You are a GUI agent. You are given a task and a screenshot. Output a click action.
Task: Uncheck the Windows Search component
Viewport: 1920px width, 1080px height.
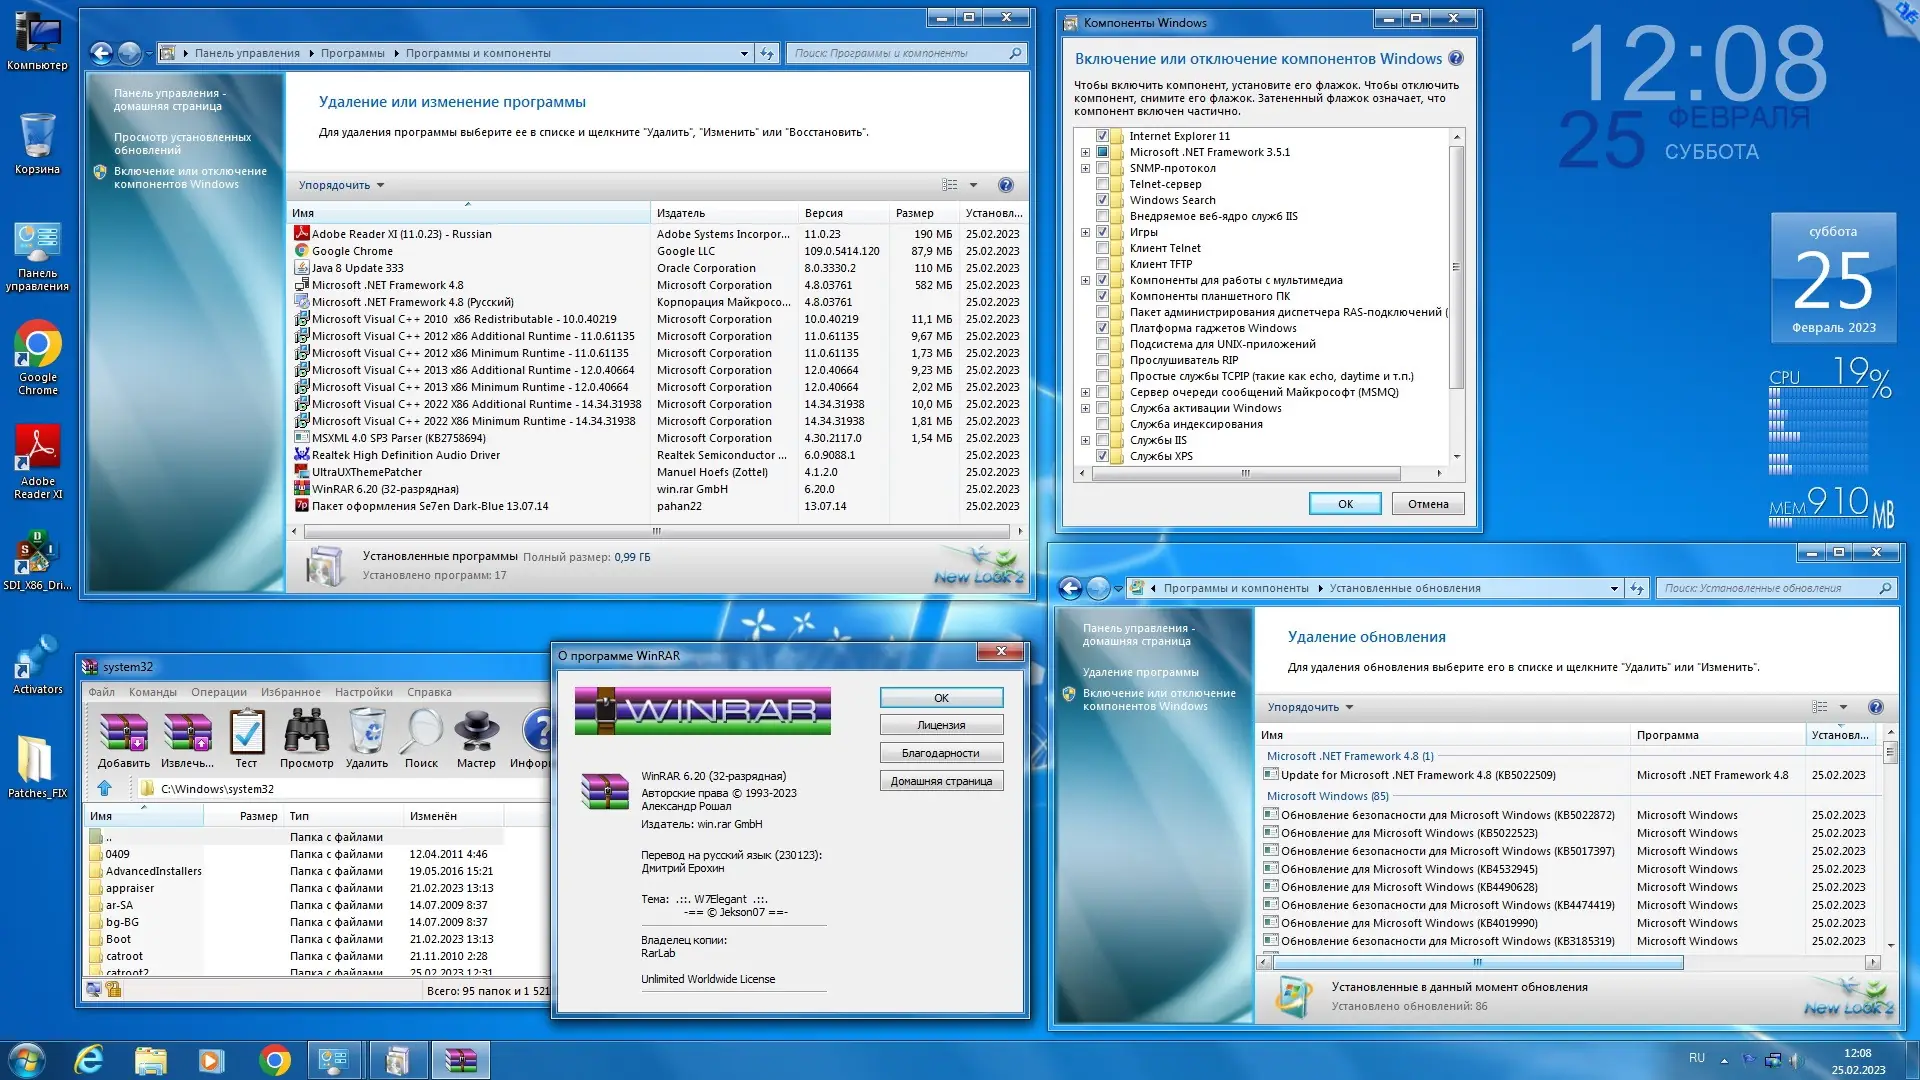point(1102,200)
